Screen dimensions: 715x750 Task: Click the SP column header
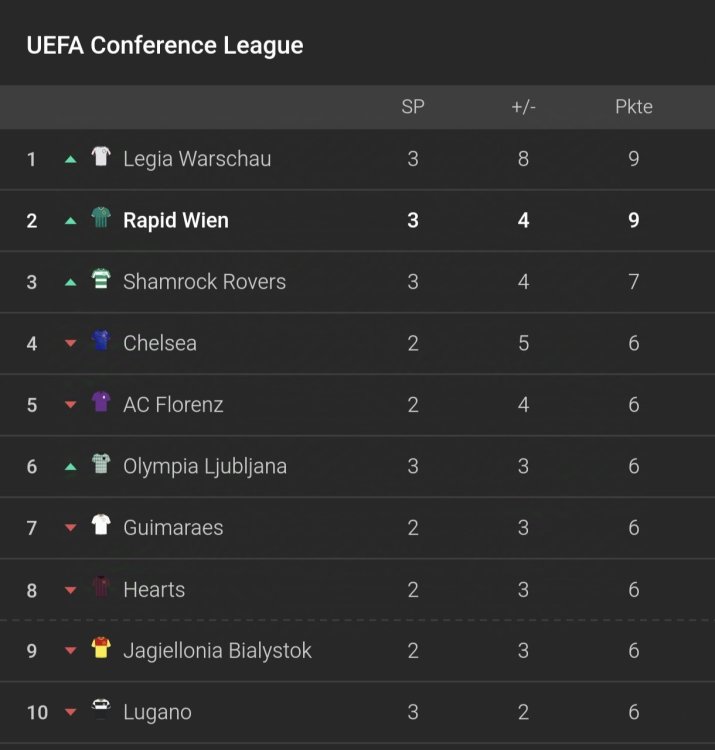click(413, 107)
